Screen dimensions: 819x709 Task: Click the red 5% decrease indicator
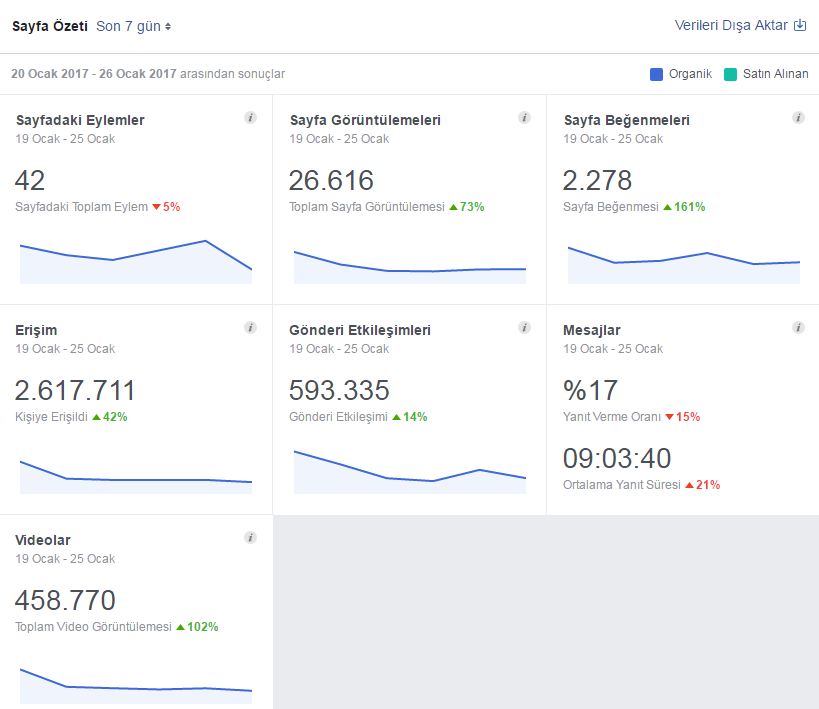coord(166,207)
